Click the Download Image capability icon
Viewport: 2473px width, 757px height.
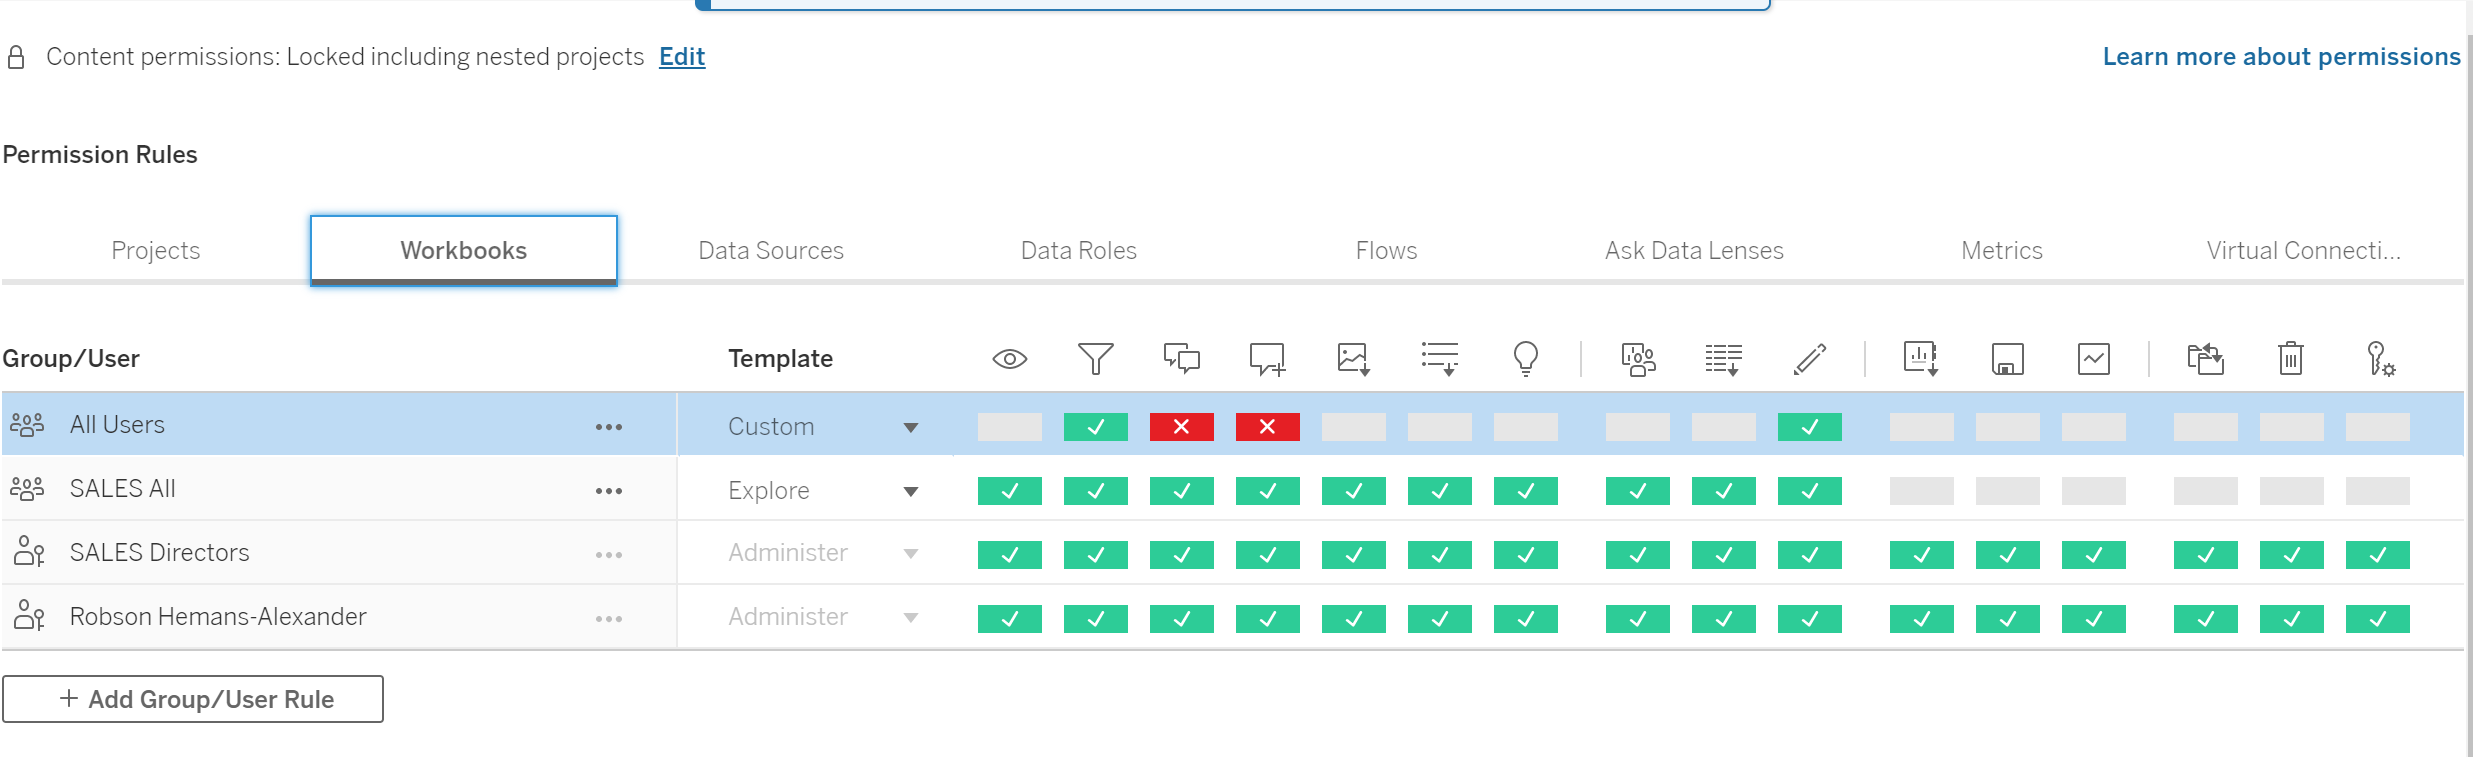(x=1353, y=359)
